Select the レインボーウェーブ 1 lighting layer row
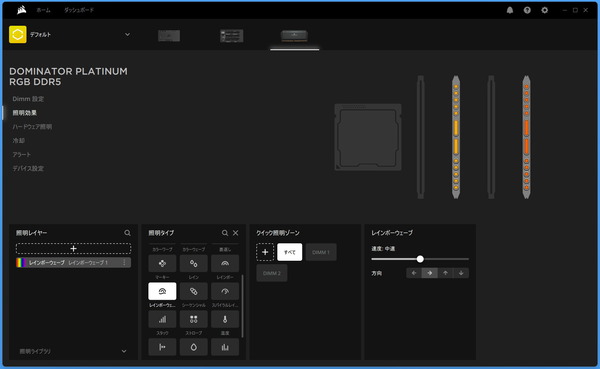The width and height of the screenshot is (600, 369). [73, 263]
